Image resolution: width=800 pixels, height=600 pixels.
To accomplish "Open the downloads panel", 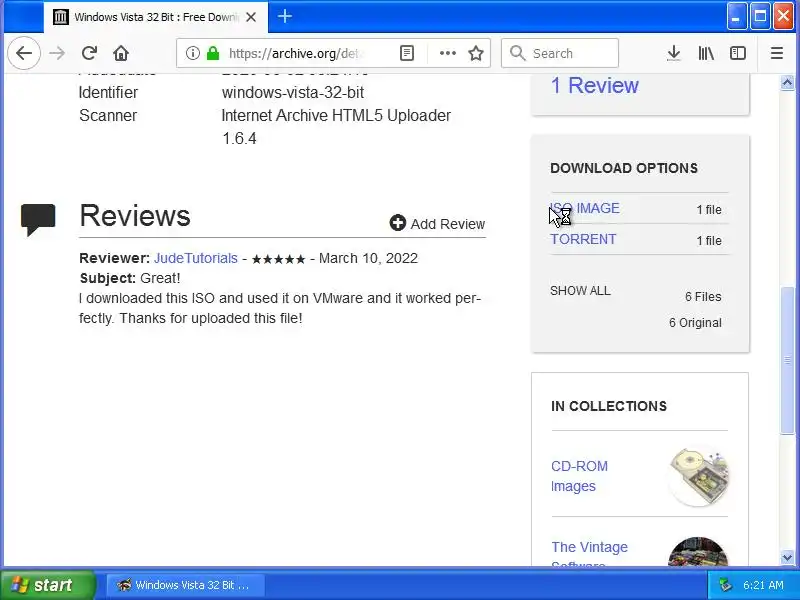I will coord(673,53).
